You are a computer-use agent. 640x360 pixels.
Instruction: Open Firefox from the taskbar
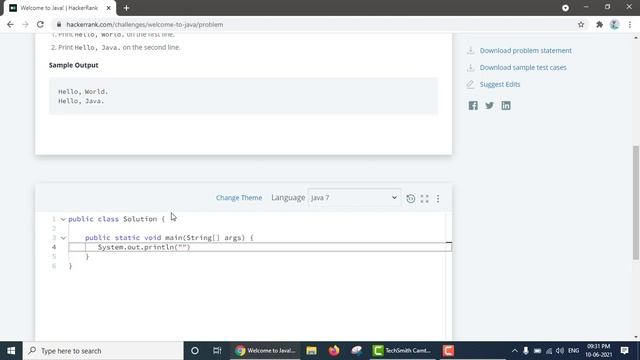pos(334,351)
